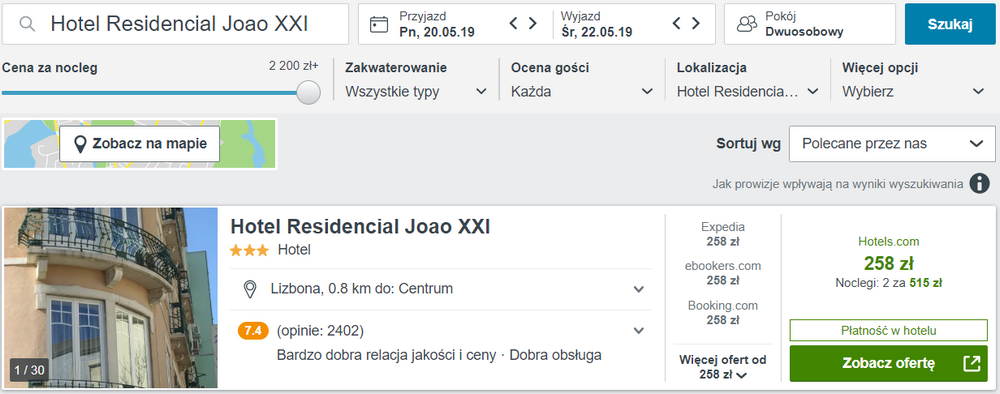This screenshot has height=394, width=1000.
Task: Select the Booking.com 258 zł offer
Action: pos(723,312)
